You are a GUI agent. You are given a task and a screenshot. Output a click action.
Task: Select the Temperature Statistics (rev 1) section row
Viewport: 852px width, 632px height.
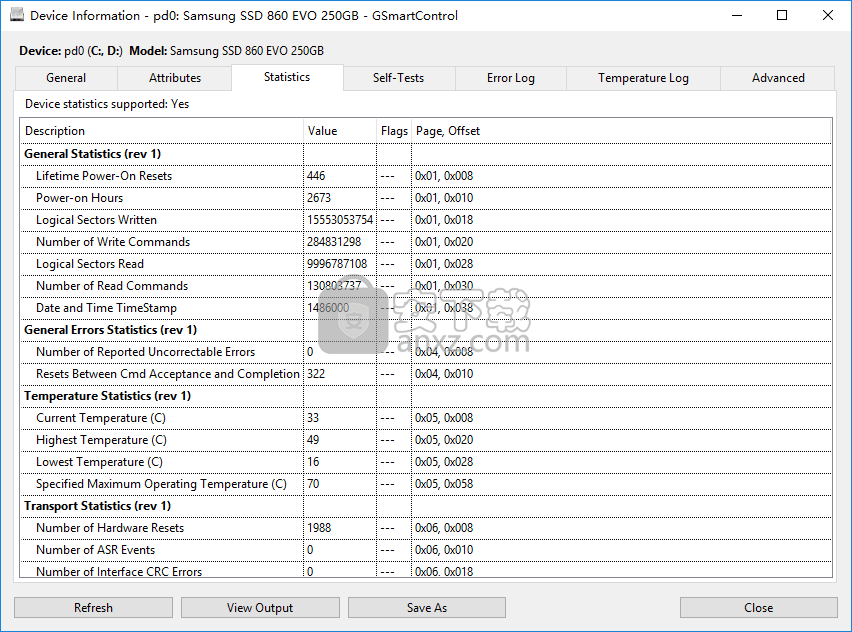click(x=426, y=396)
